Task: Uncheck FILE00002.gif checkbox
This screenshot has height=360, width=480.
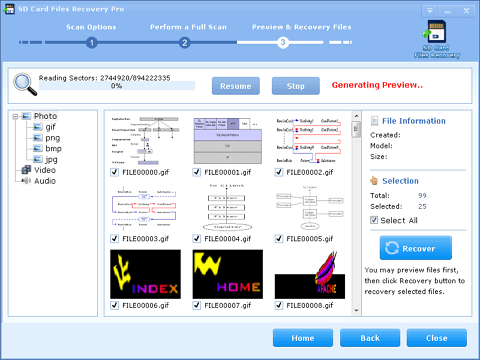Action: 279,172
